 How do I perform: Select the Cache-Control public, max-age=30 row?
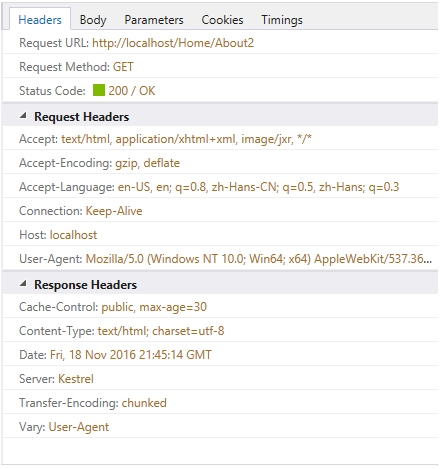(220, 307)
